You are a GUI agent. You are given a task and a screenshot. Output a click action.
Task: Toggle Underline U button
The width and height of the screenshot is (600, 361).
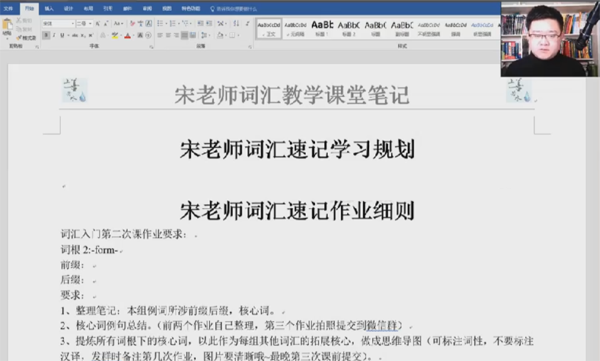pyautogui.click(x=62, y=35)
